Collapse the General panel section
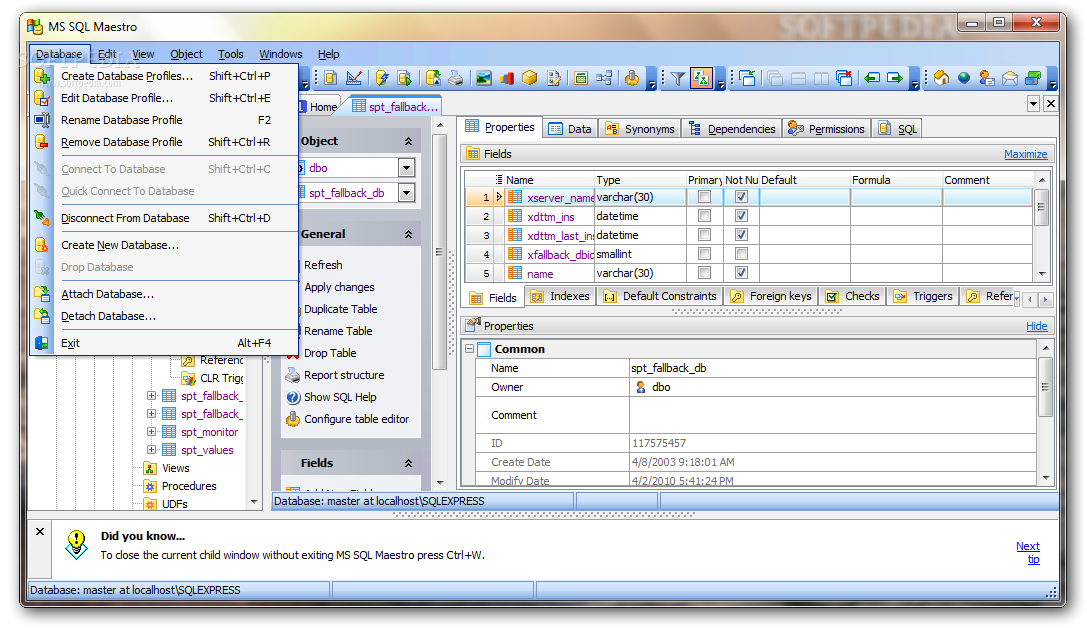The width and height of the screenshot is (1087, 628). [408, 234]
